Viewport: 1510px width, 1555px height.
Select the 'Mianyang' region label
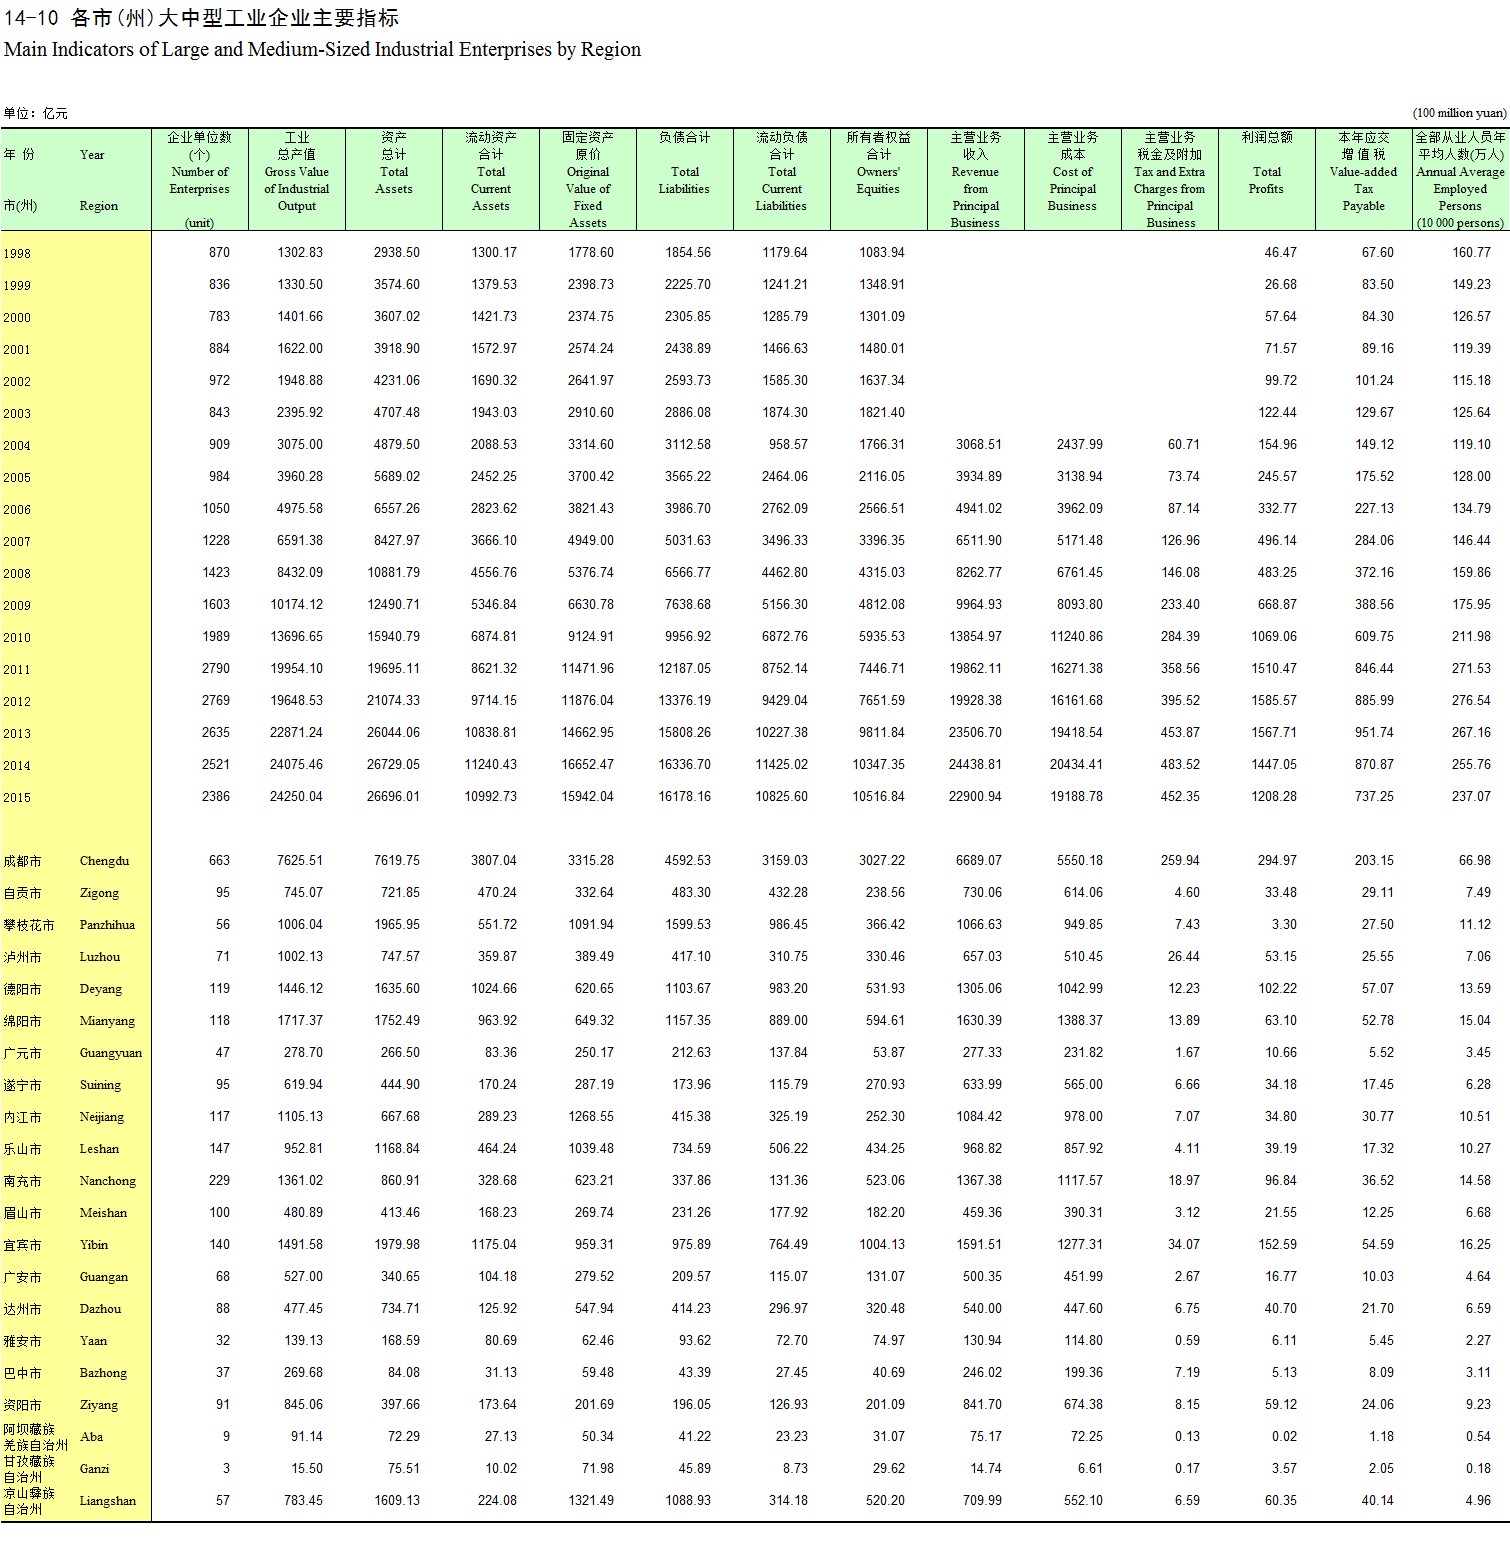click(107, 1021)
